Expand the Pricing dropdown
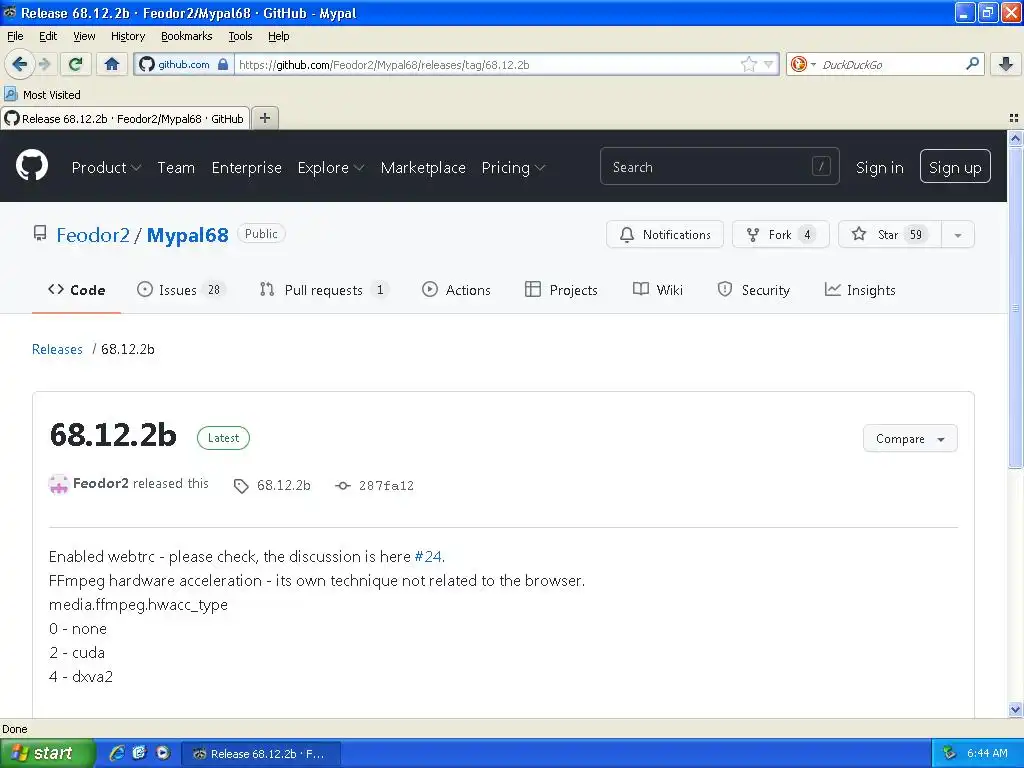Screen dimensions: 1024x768 (513, 168)
